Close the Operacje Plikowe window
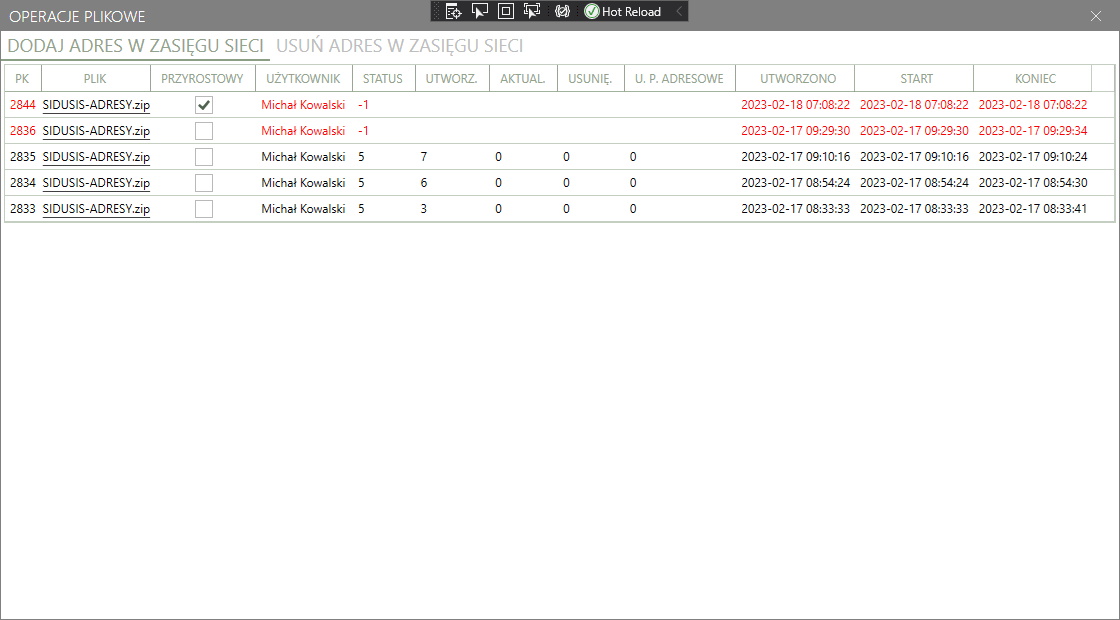 [x=1096, y=15]
